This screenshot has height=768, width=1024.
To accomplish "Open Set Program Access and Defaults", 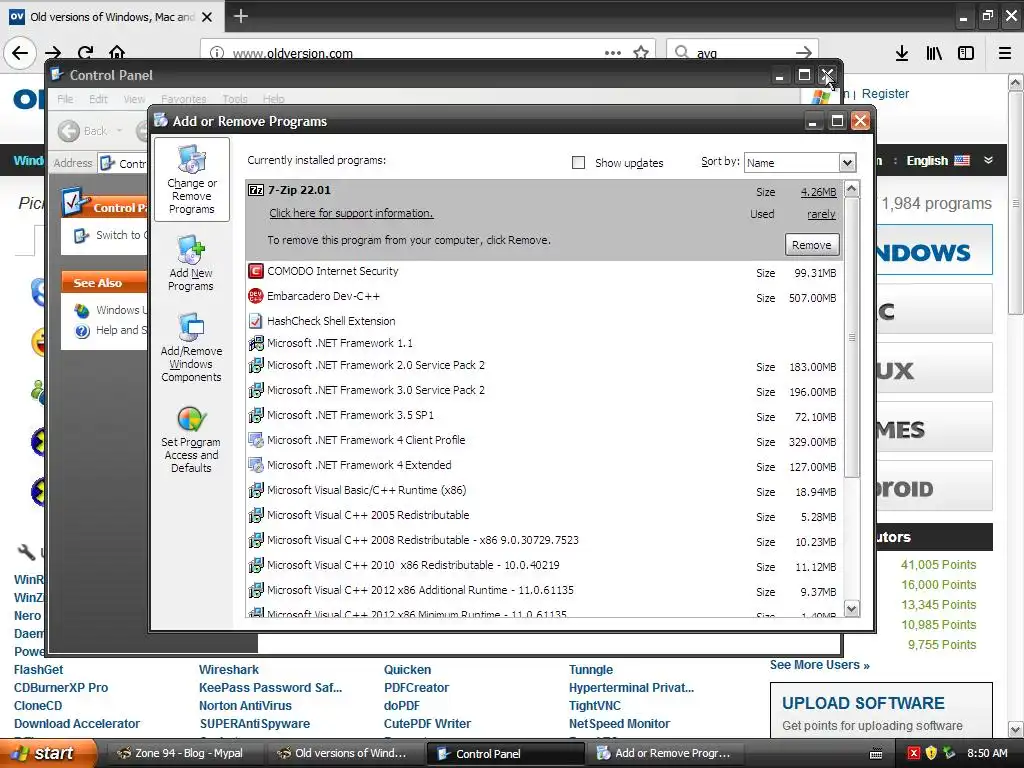I will click(x=191, y=439).
